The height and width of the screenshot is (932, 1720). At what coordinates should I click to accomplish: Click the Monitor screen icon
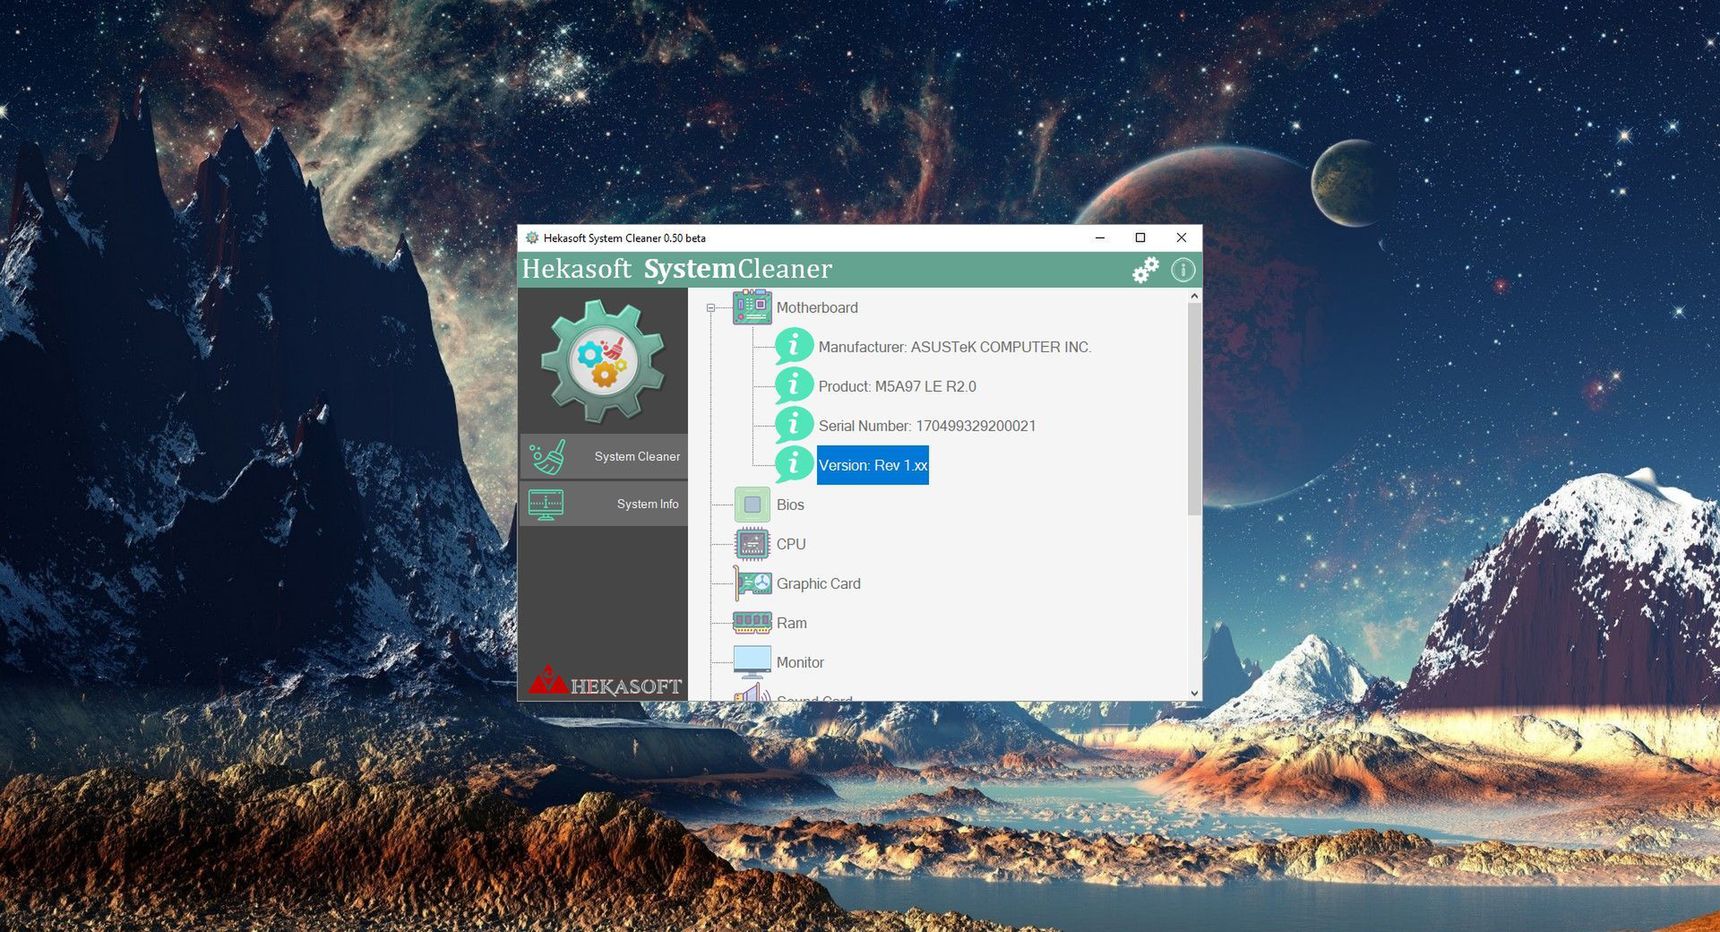click(x=752, y=662)
